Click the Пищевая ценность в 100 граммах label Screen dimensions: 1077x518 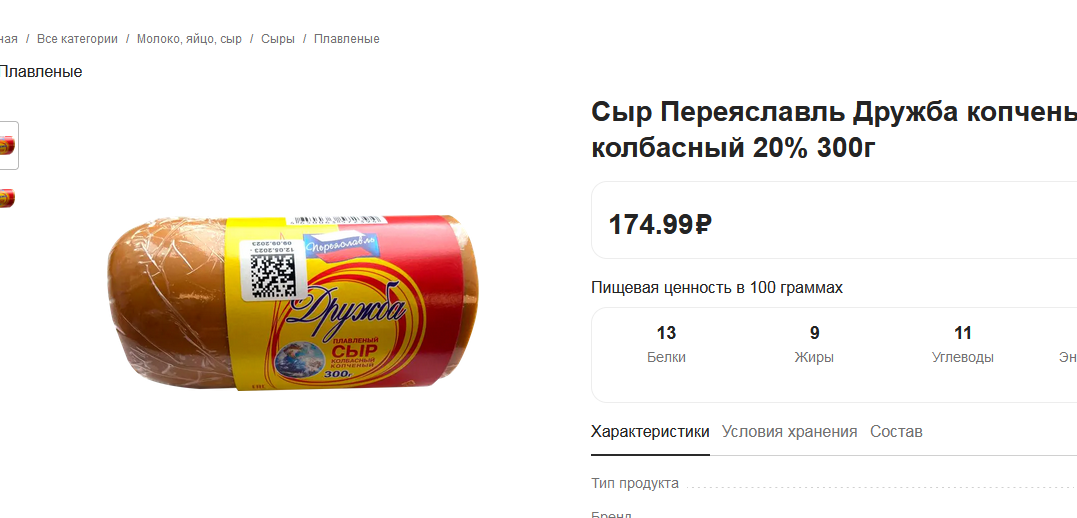(716, 288)
